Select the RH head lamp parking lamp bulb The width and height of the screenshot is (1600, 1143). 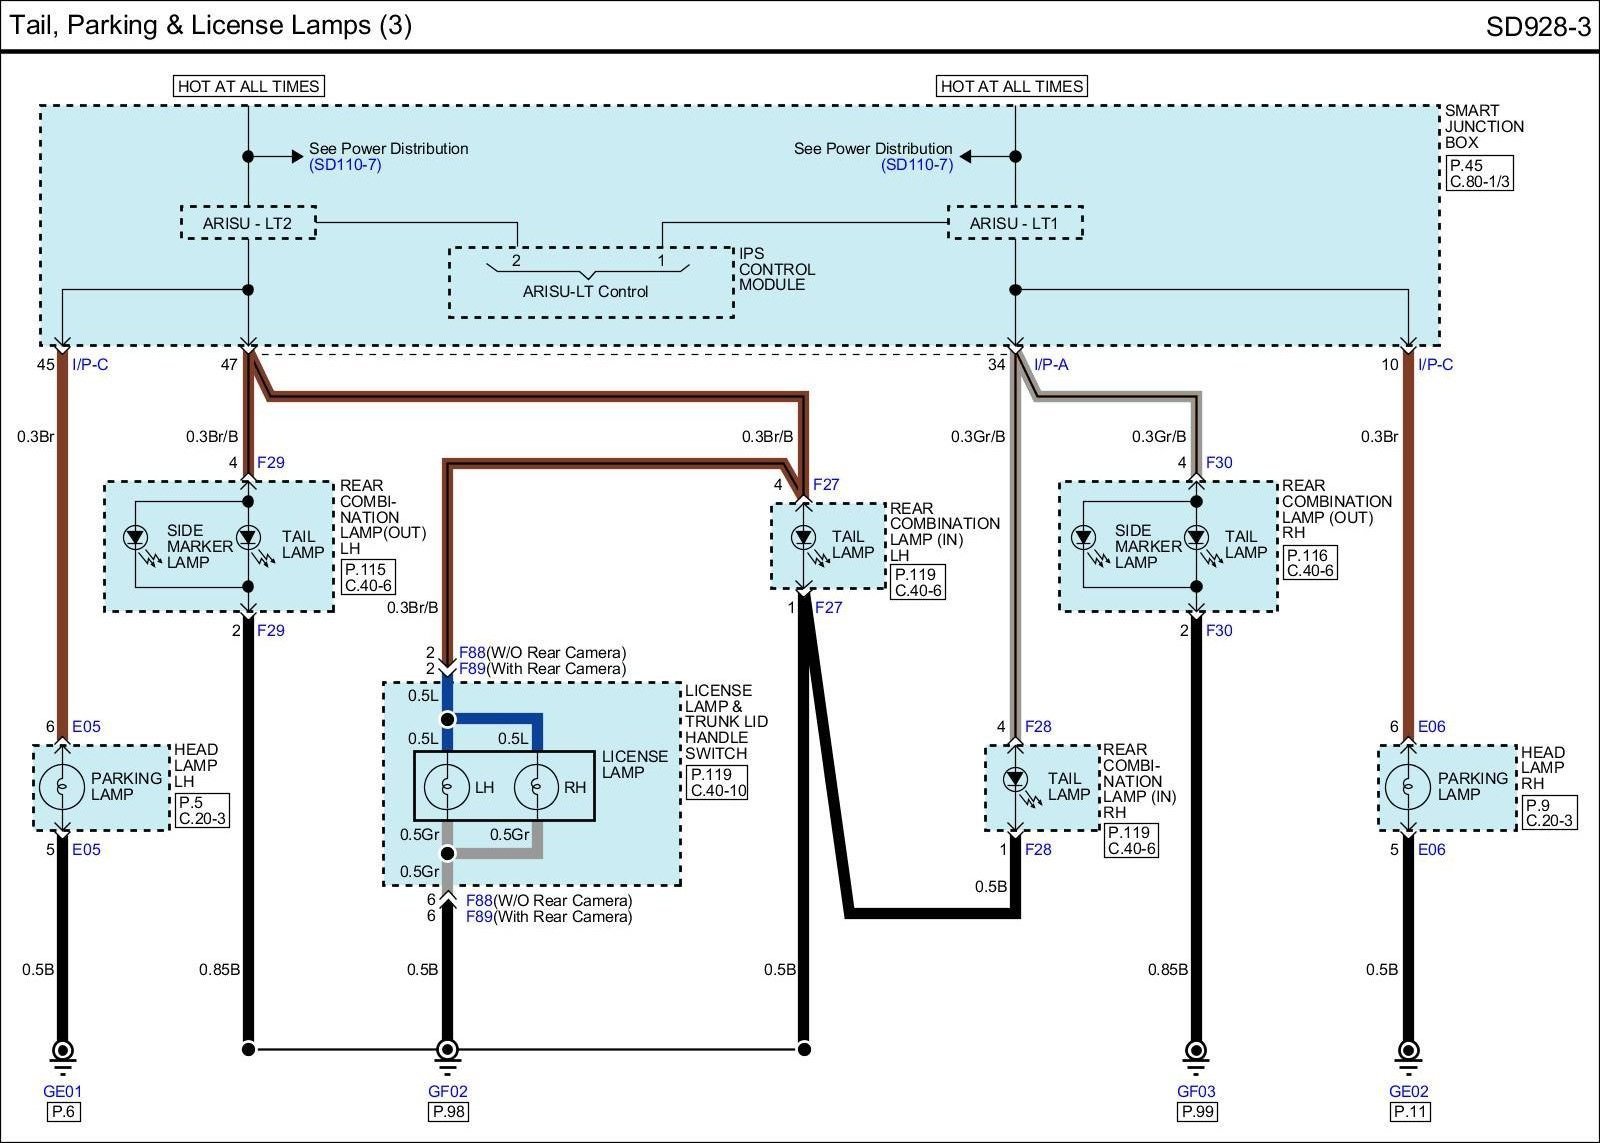[1408, 787]
